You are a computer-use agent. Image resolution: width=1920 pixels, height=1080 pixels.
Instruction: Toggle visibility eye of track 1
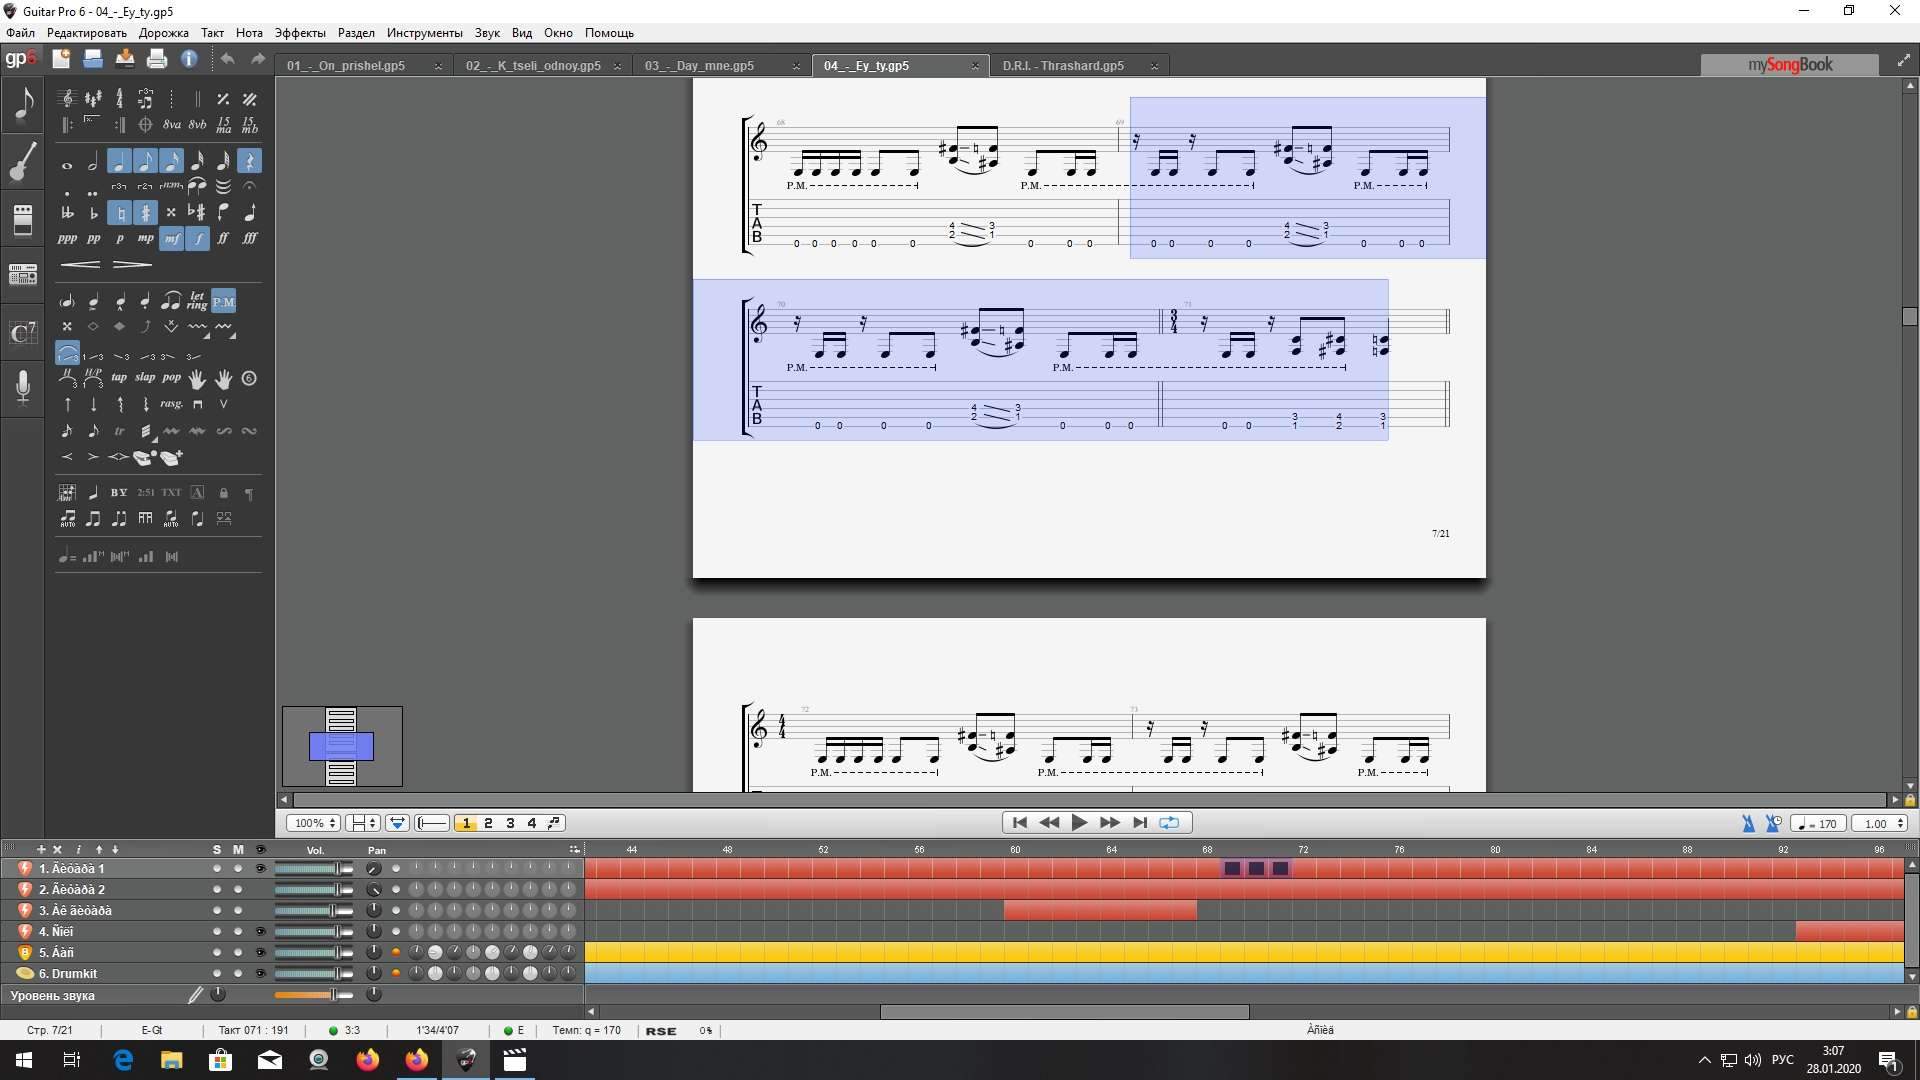(x=261, y=869)
